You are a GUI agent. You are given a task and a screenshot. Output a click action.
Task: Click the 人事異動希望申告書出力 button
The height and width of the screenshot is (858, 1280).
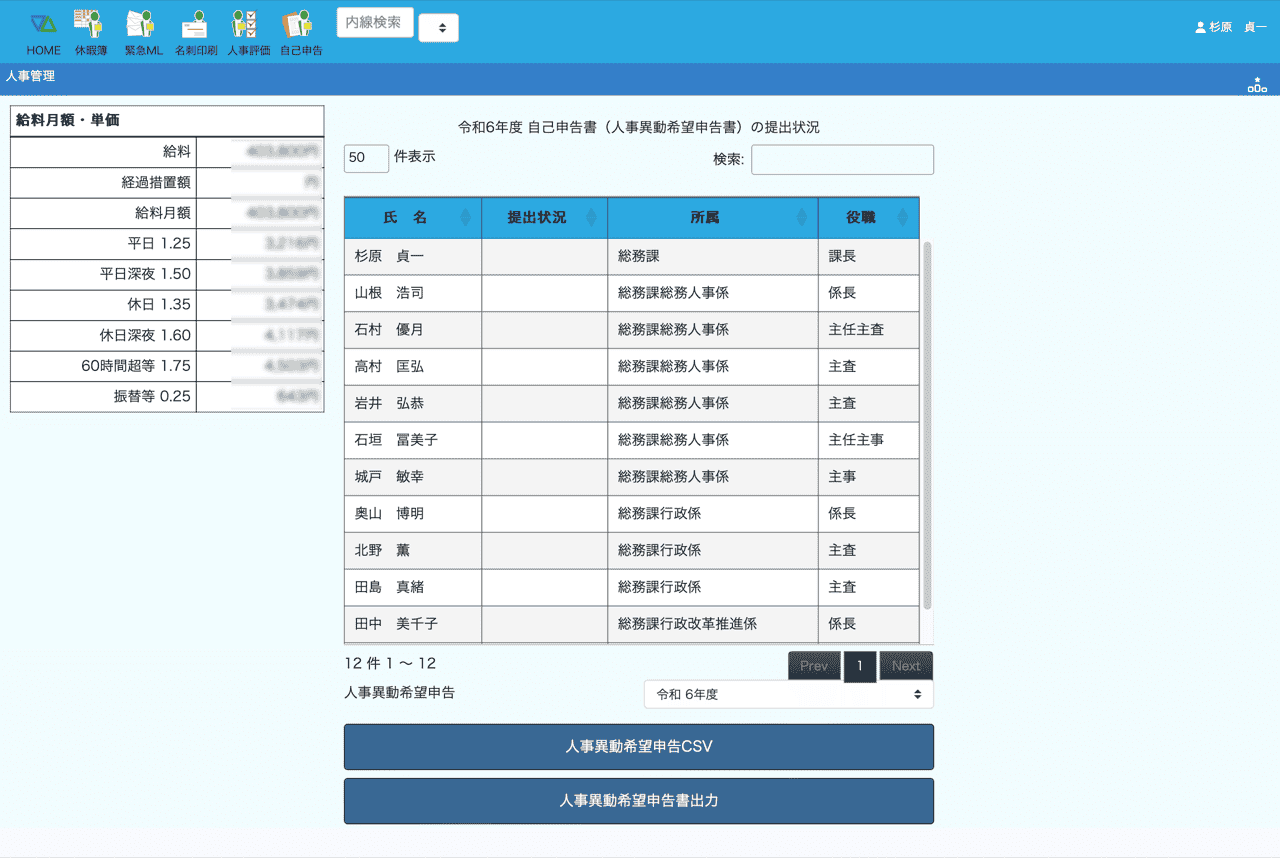(x=638, y=801)
